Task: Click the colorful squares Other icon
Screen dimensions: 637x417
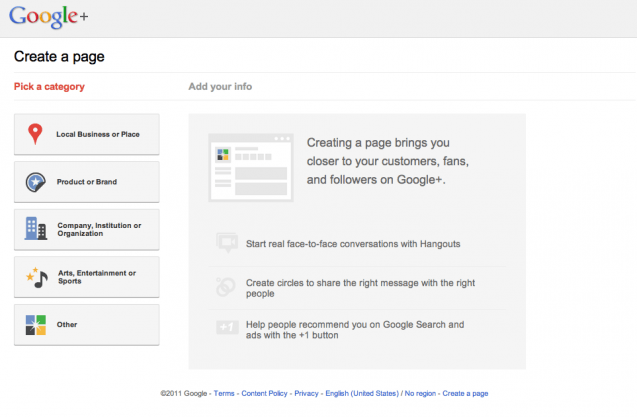Action: tap(36, 325)
